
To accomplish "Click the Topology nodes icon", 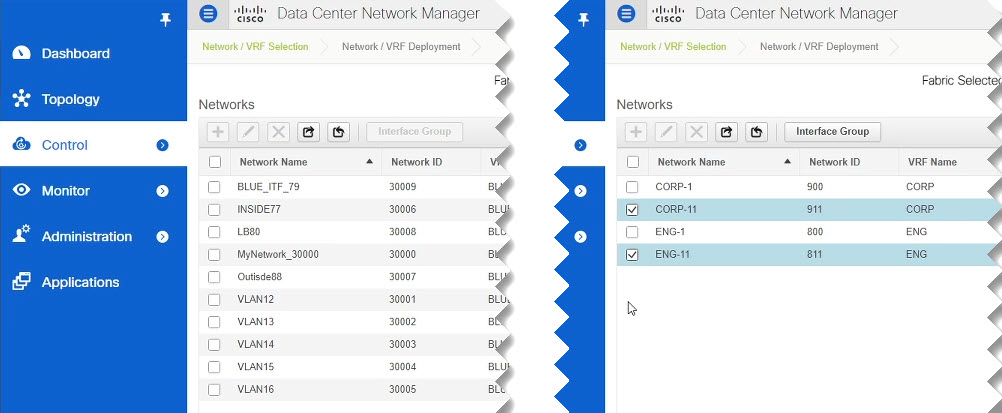I will 21,99.
